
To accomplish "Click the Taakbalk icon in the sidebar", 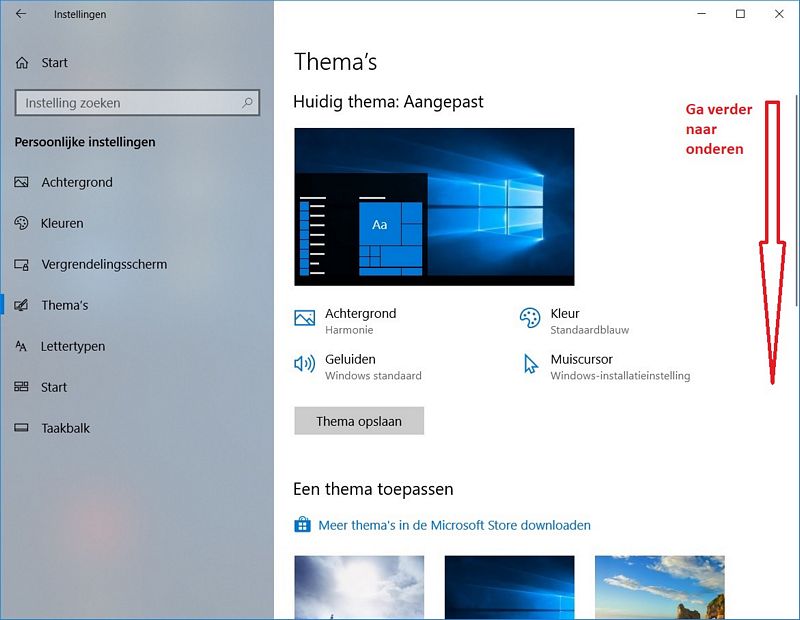I will click(x=21, y=428).
